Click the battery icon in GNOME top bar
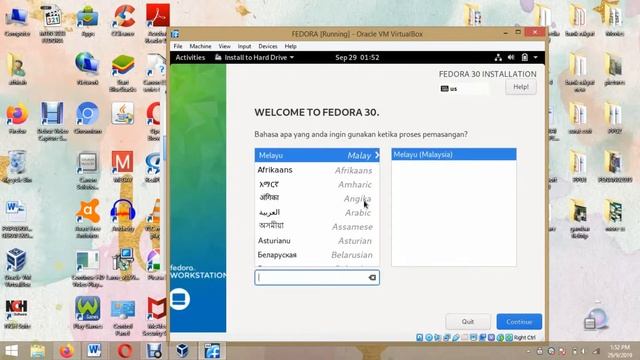The image size is (640, 360). 524,58
